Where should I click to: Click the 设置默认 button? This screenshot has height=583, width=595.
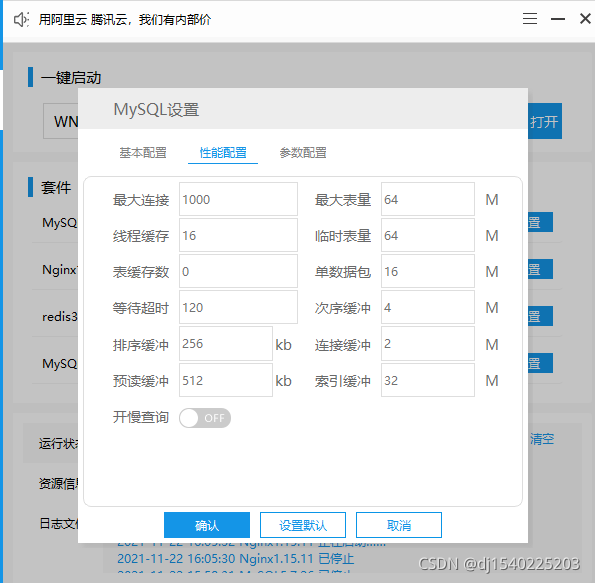303,525
